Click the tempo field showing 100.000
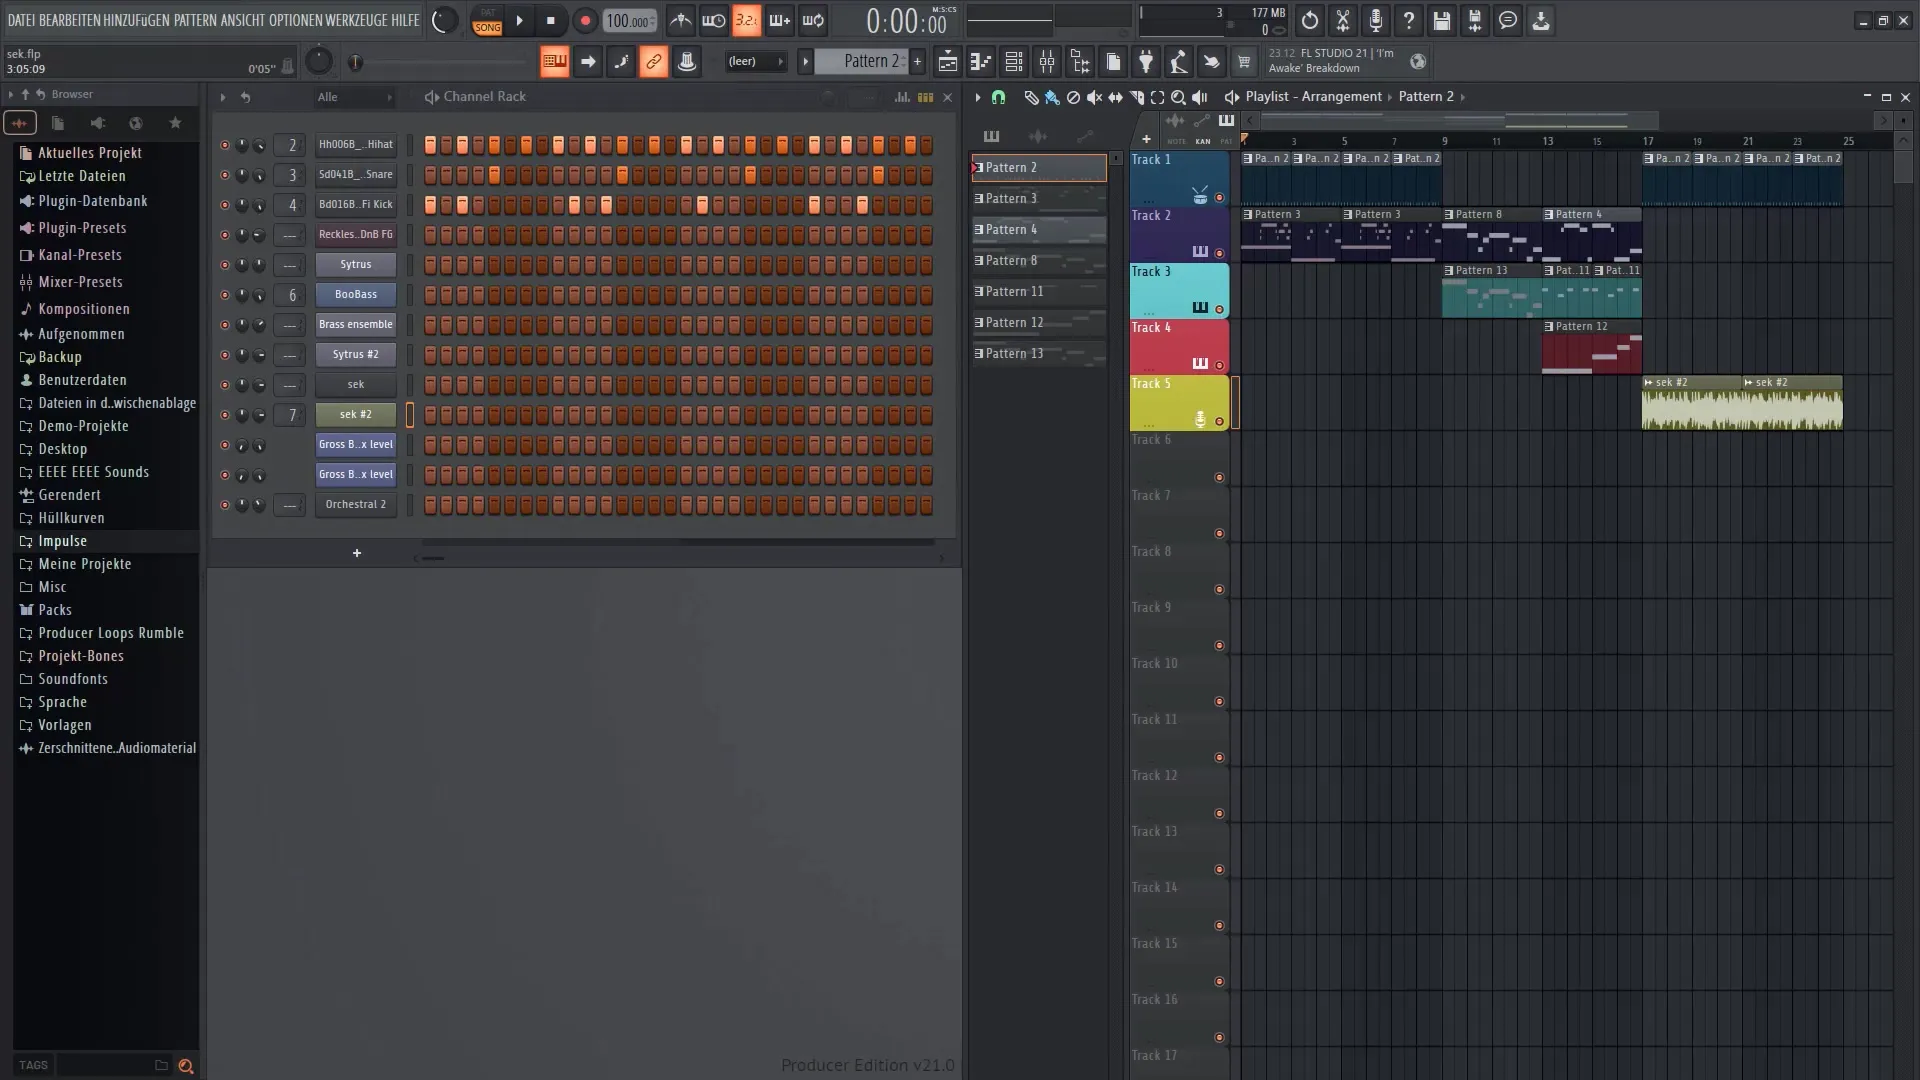This screenshot has height=1080, width=1920. pyautogui.click(x=630, y=21)
